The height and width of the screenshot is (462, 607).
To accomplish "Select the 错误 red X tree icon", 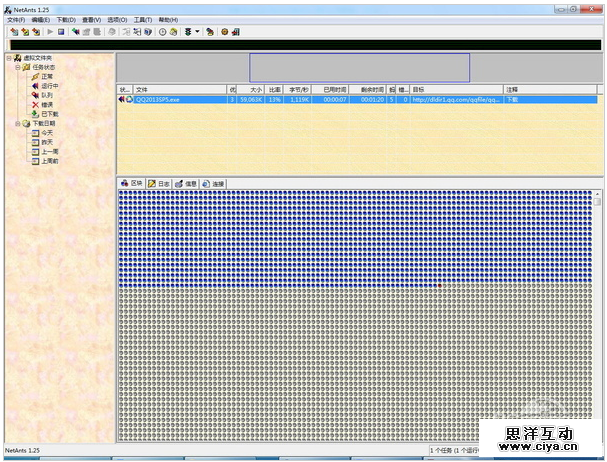I will tap(35, 104).
